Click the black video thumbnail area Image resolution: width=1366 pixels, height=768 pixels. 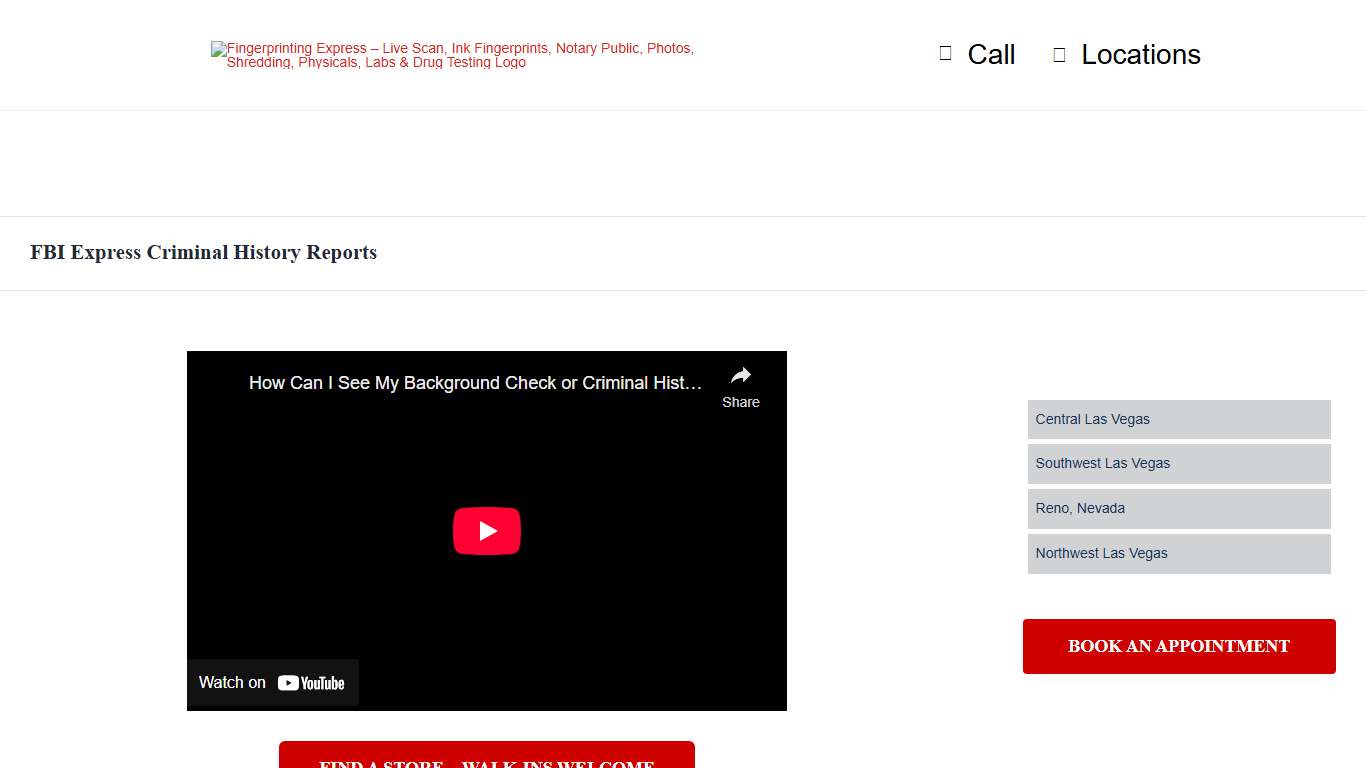click(x=600, y=600)
